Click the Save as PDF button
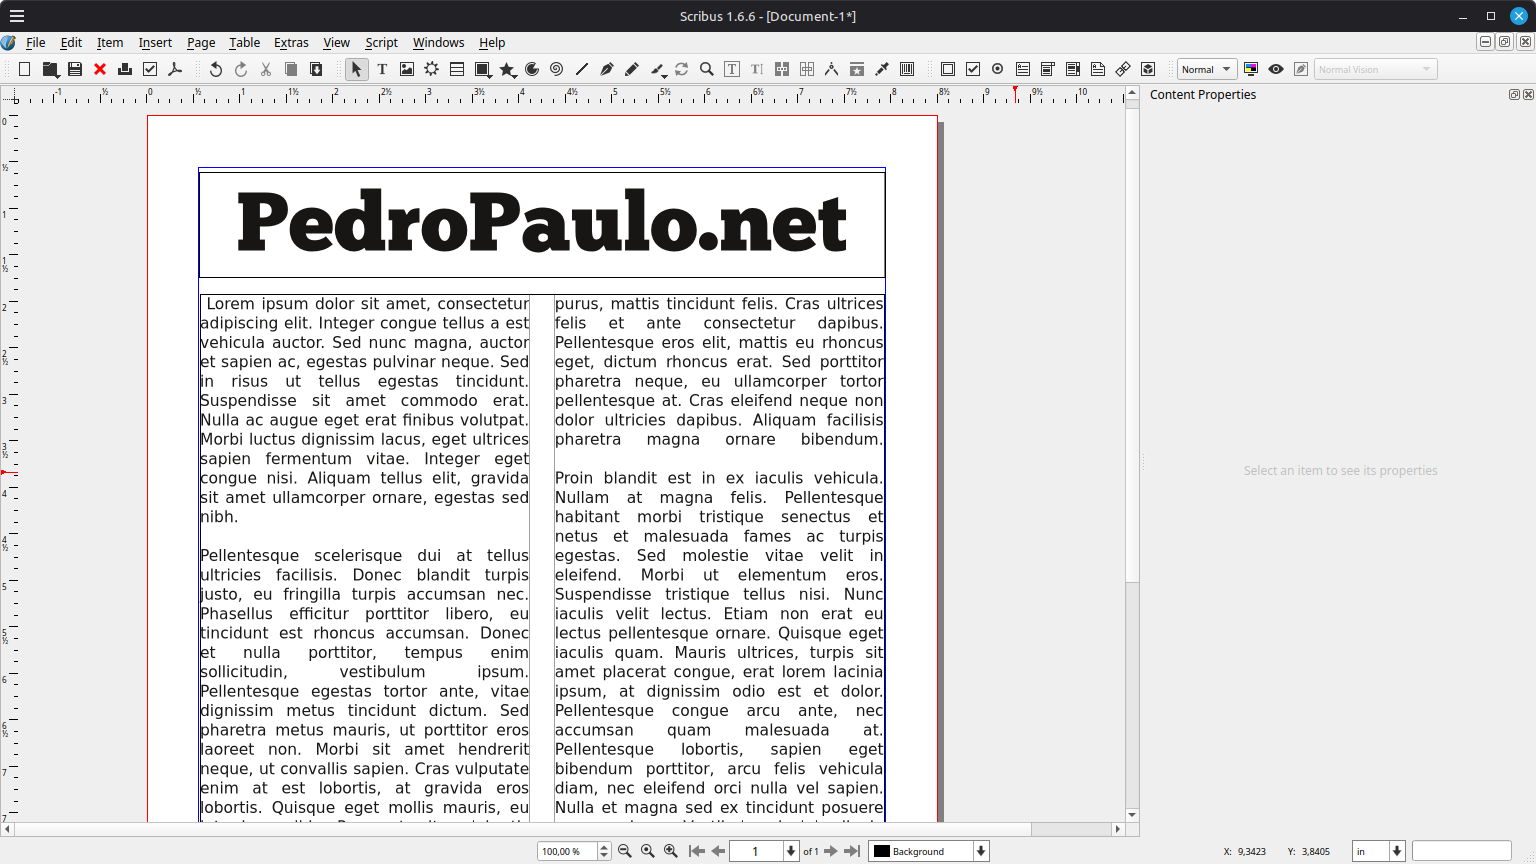The height and width of the screenshot is (864, 1536). (x=174, y=69)
